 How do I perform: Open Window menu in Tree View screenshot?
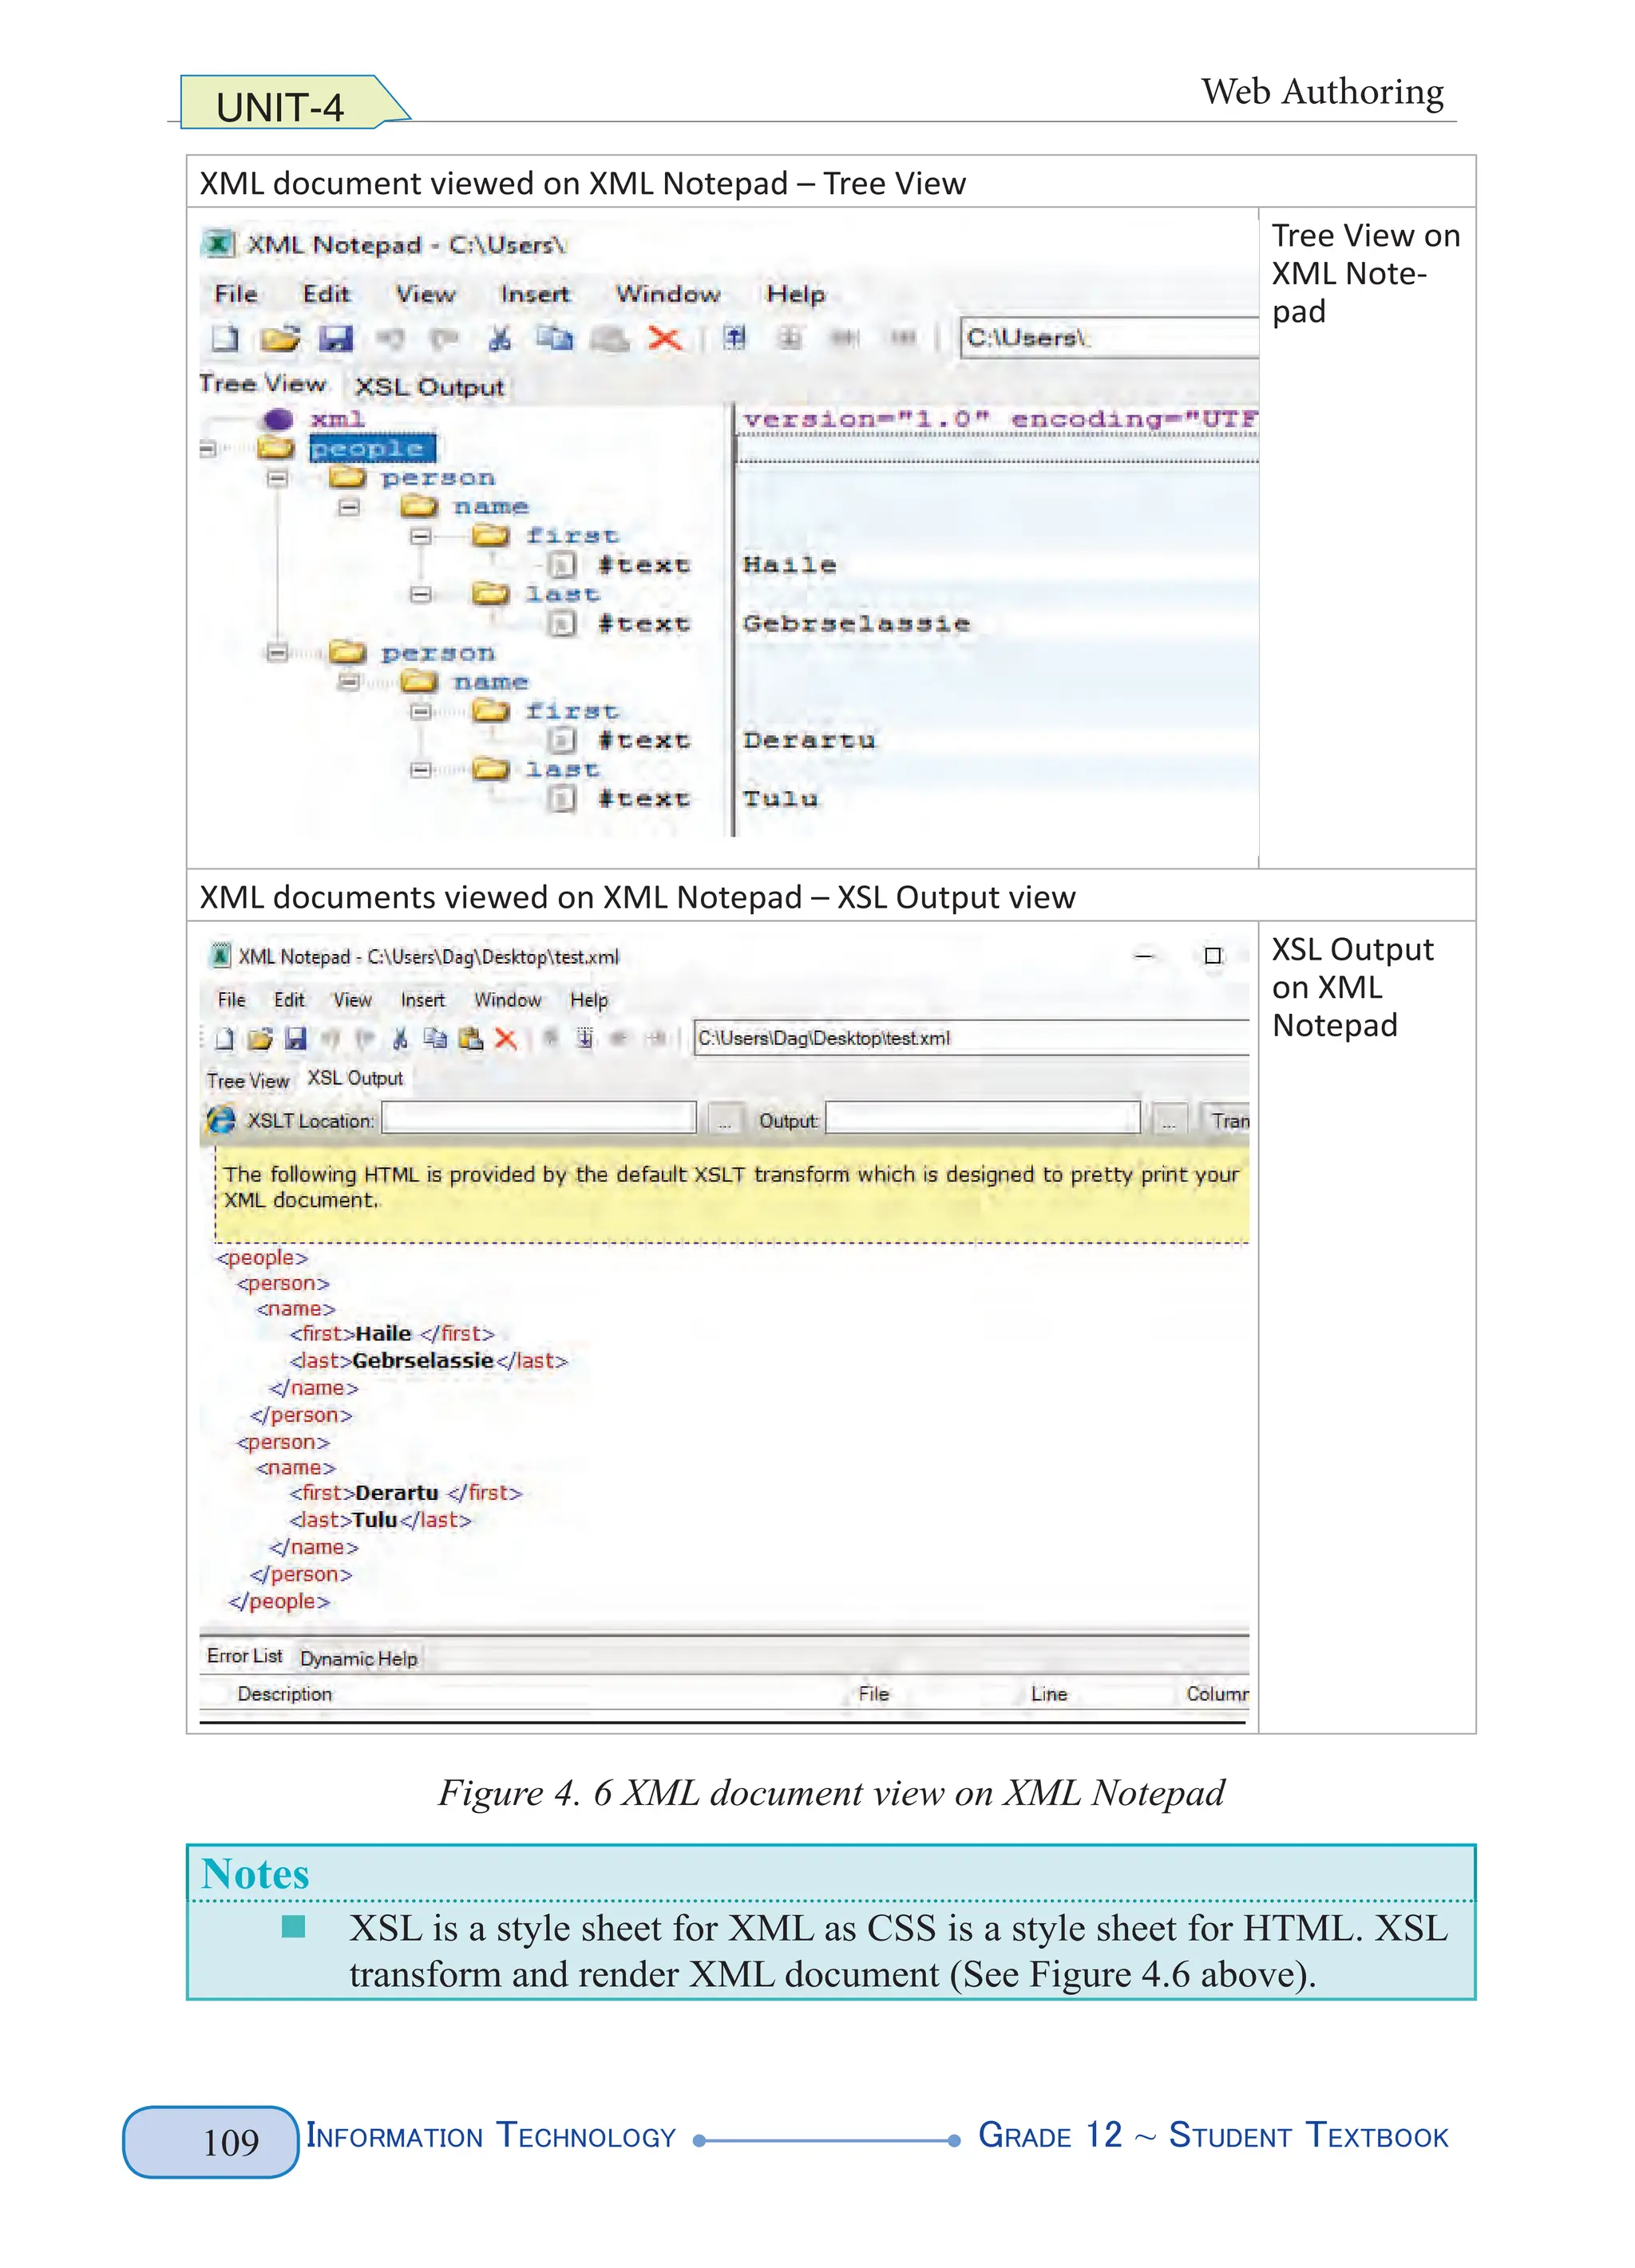tap(668, 294)
